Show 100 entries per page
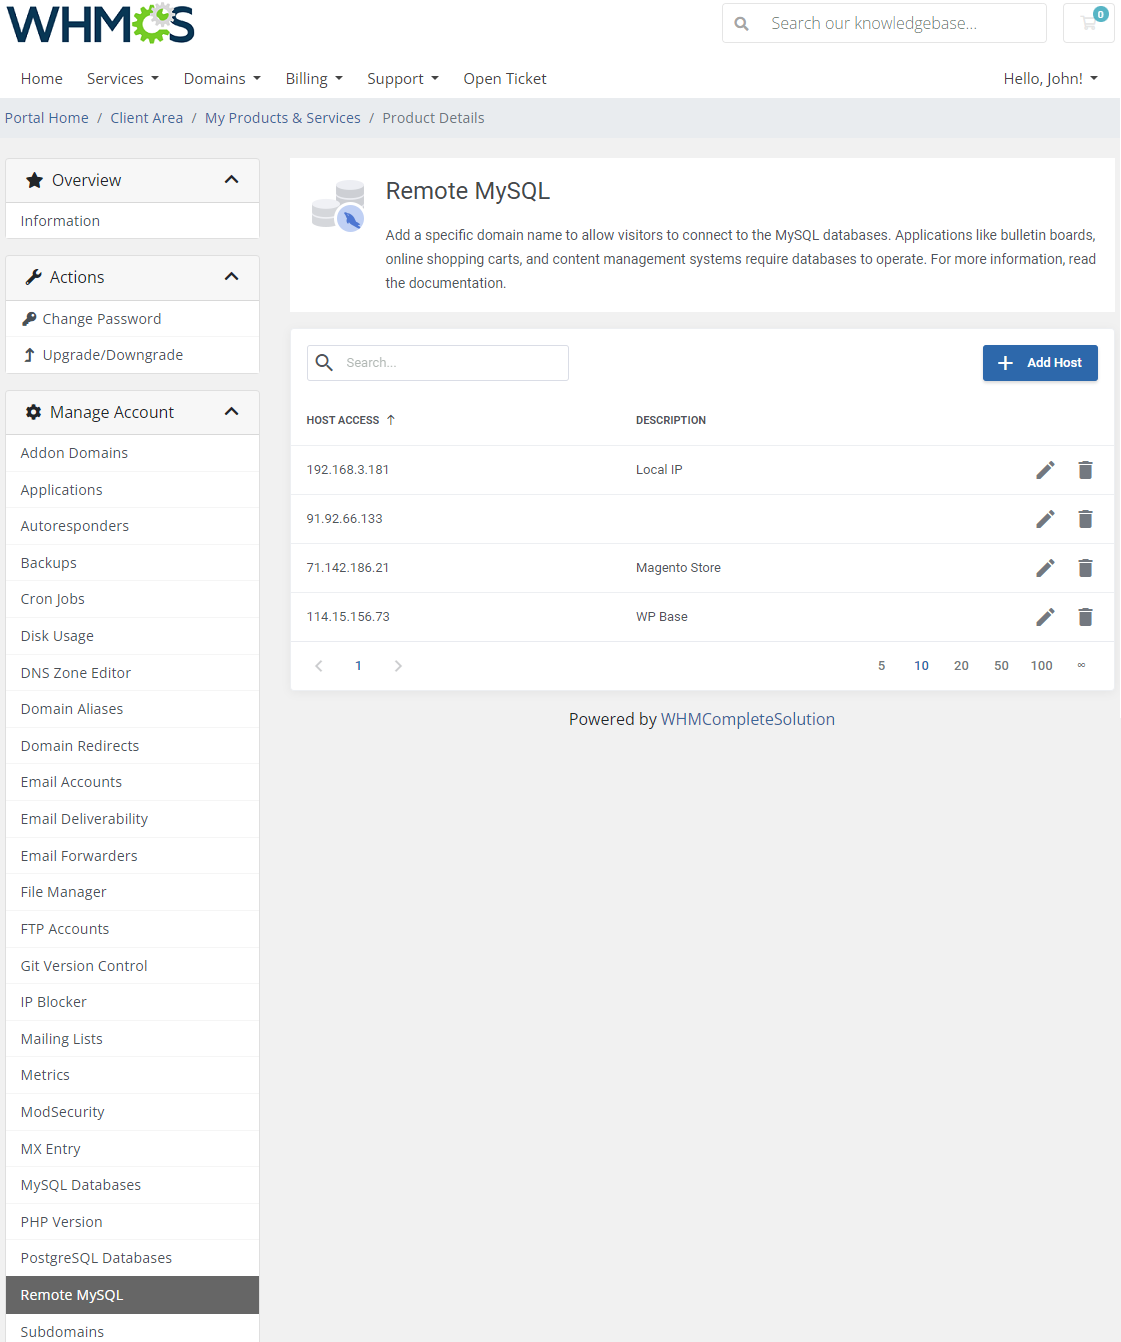The height and width of the screenshot is (1342, 1121). coord(1042,666)
